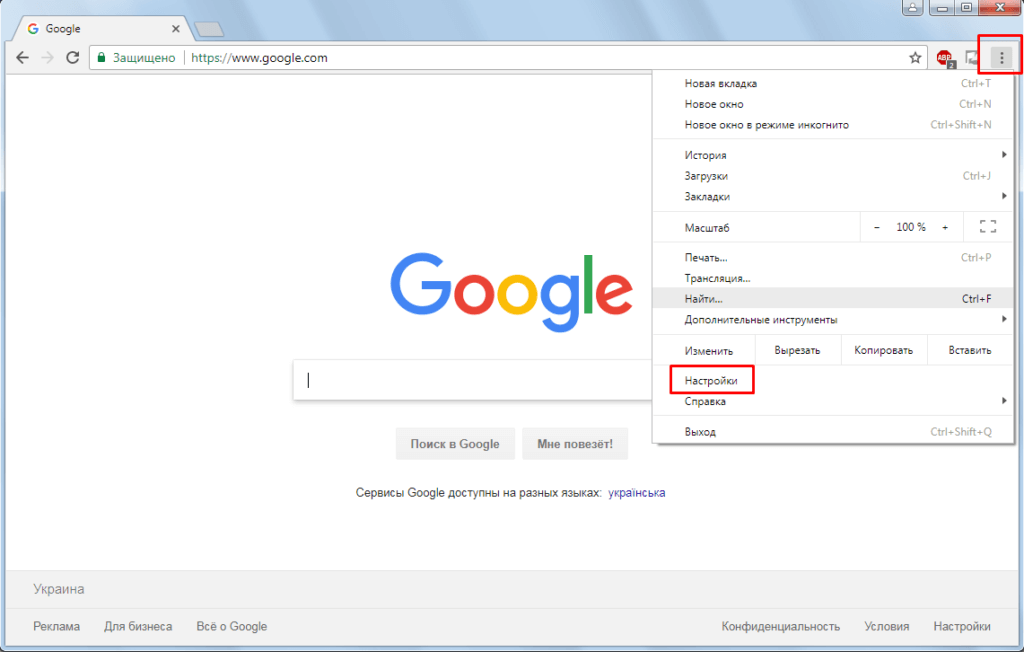
Task: Open Новое окно в режиме инкогнито
Action: pyautogui.click(x=833, y=125)
